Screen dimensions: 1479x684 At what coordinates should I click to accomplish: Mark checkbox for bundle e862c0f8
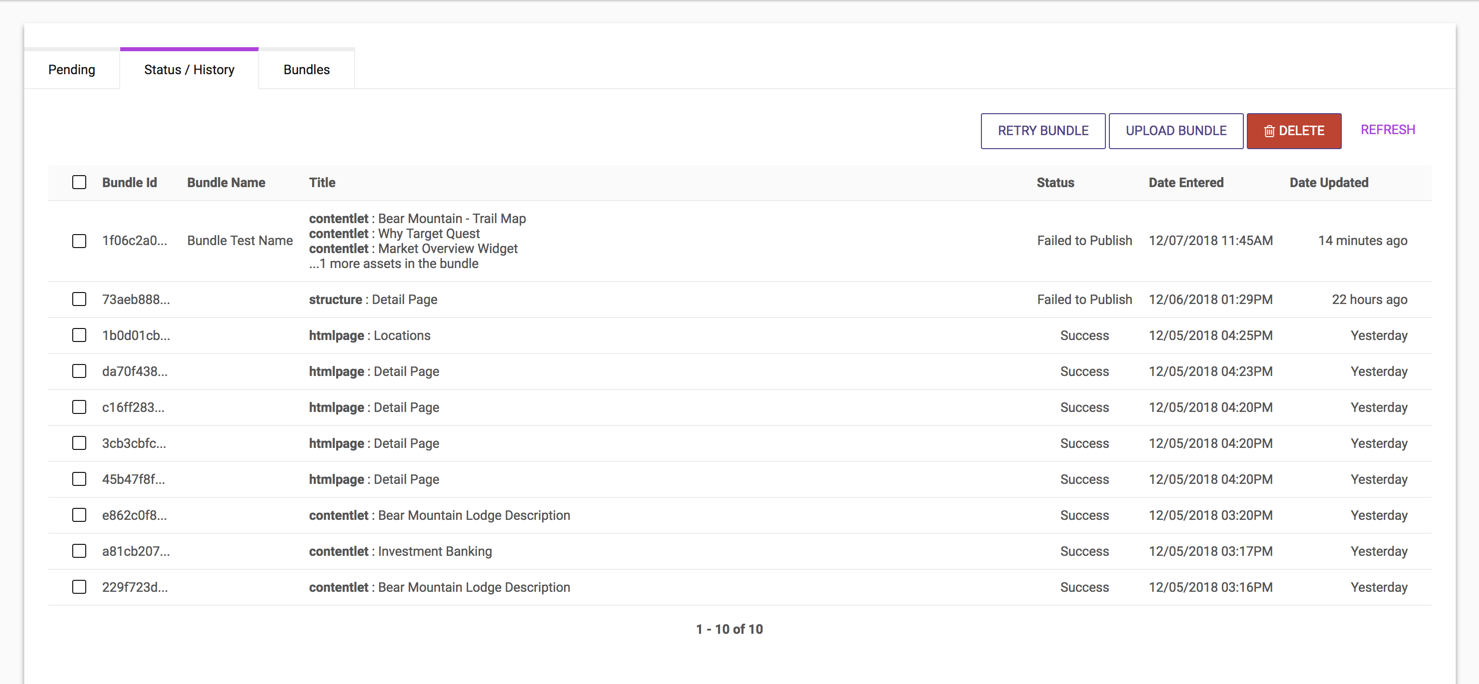tap(79, 515)
